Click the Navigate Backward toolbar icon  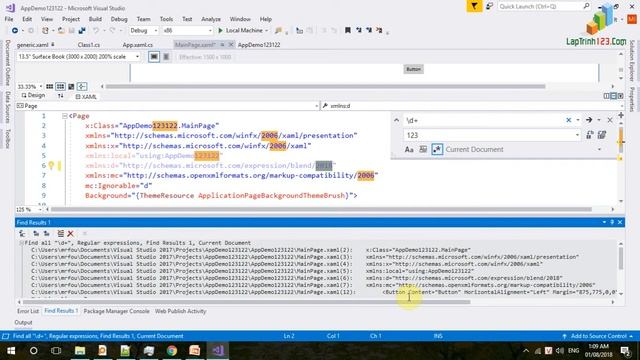[x=15, y=31]
